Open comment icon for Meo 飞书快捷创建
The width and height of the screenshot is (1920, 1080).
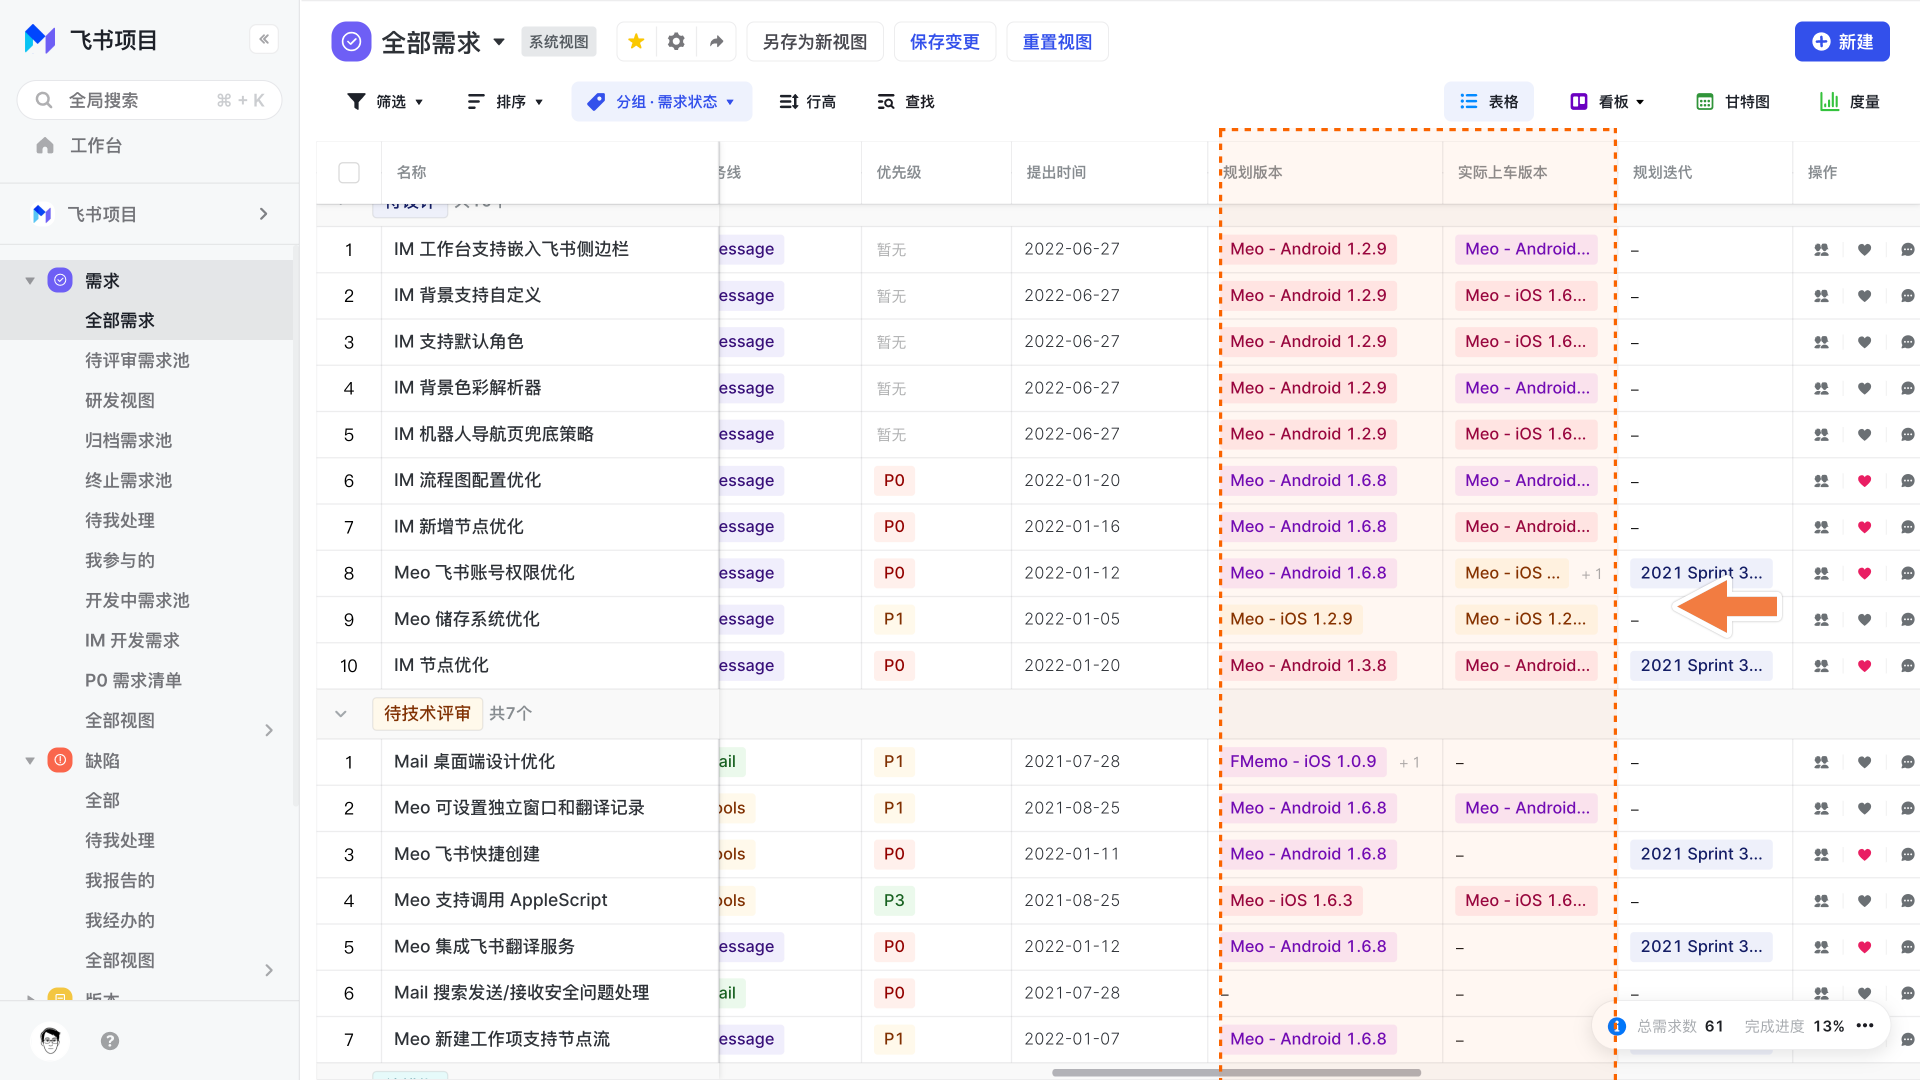(1907, 855)
